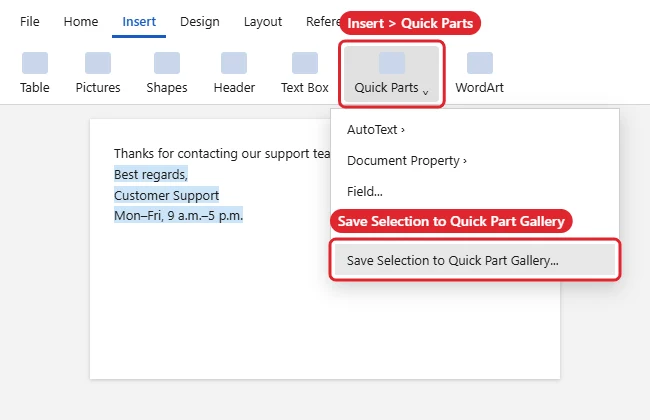Image resolution: width=650 pixels, height=420 pixels.
Task: Click the Pictures icon
Action: point(98,63)
